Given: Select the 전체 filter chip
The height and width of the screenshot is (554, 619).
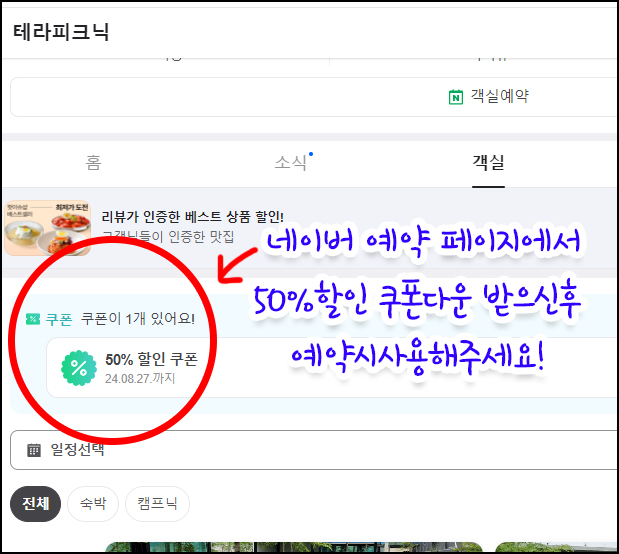Looking at the screenshot, I should 36,504.
